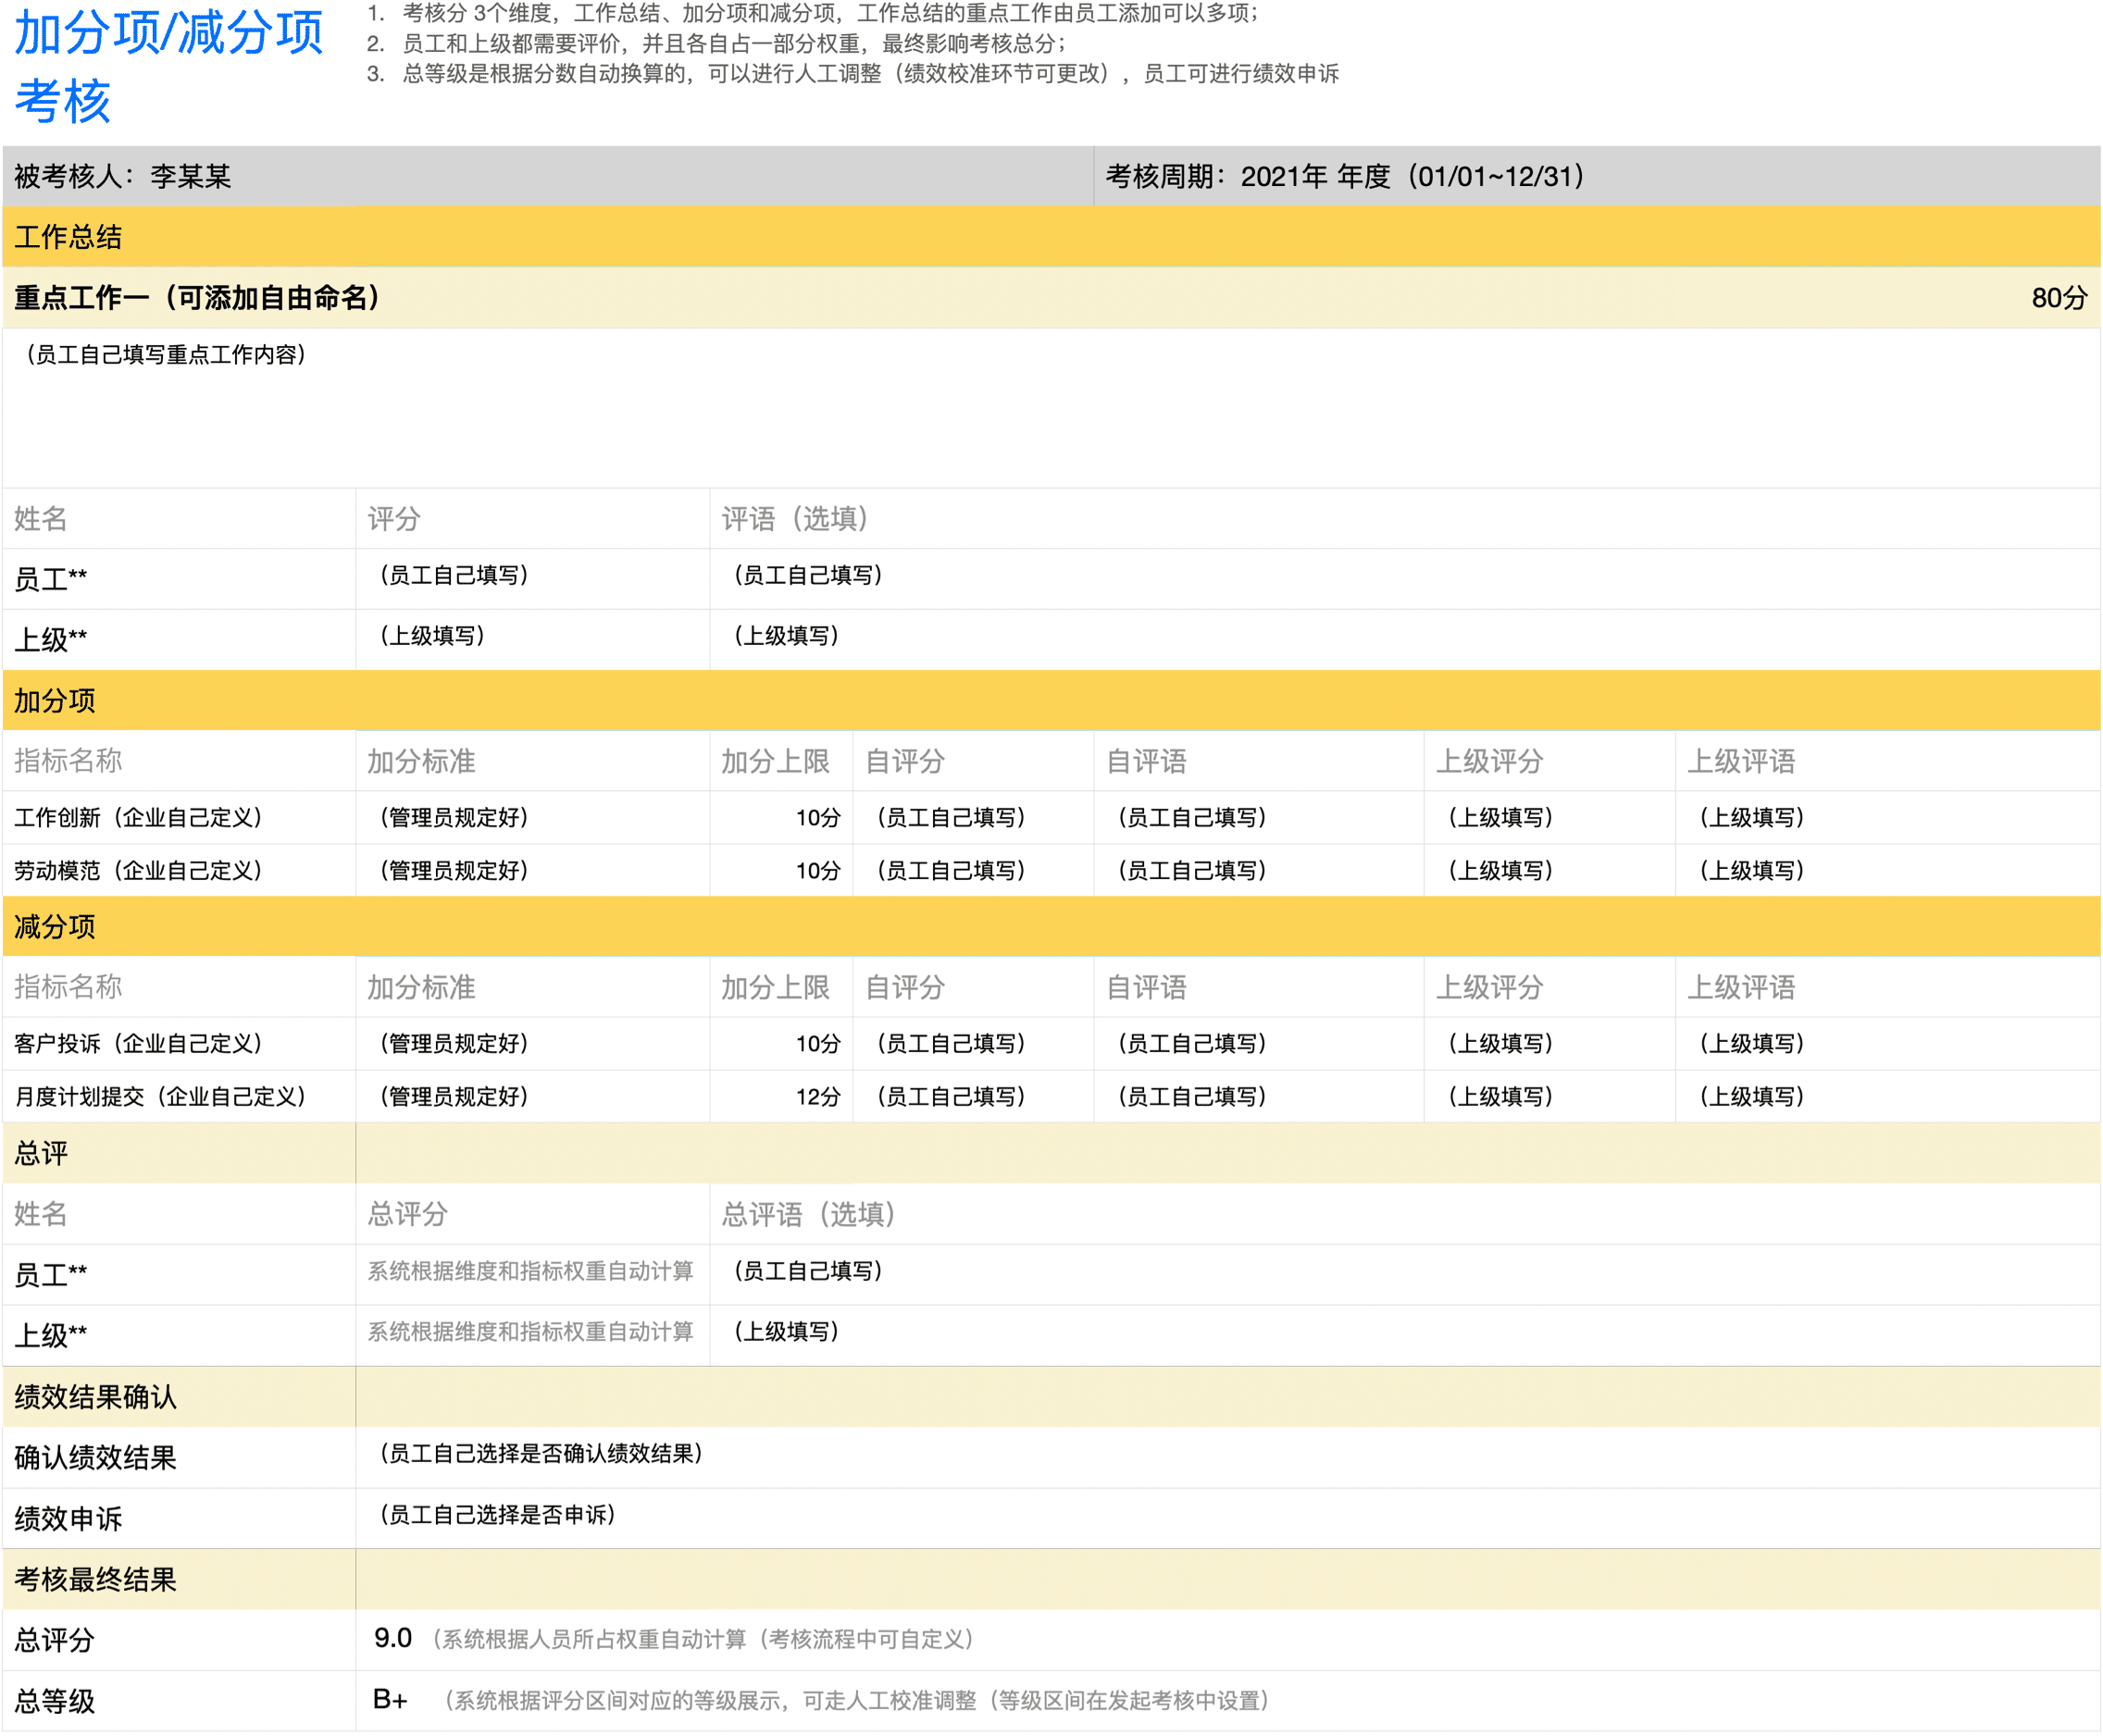The image size is (2103, 1736).
Task: Fill the 上级评分 field in 客户投诉 row
Action: (x=1550, y=1044)
